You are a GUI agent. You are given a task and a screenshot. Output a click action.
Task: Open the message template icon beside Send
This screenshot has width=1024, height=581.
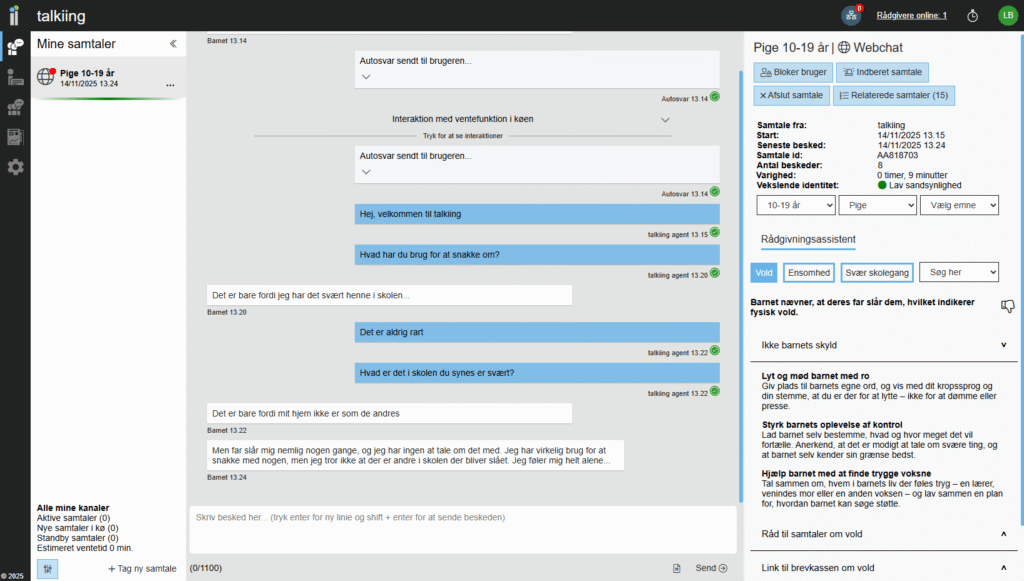coord(677,568)
